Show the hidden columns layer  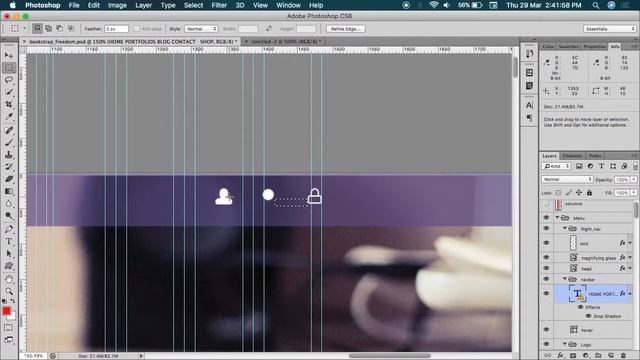click(546, 204)
